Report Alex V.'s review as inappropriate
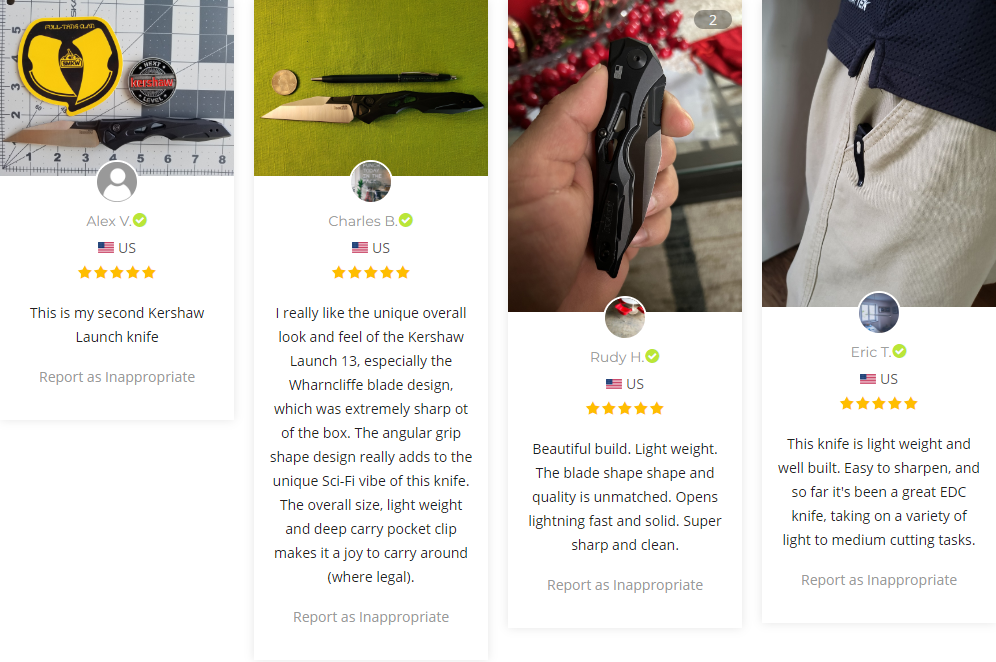This screenshot has height=662, width=996. click(x=117, y=377)
